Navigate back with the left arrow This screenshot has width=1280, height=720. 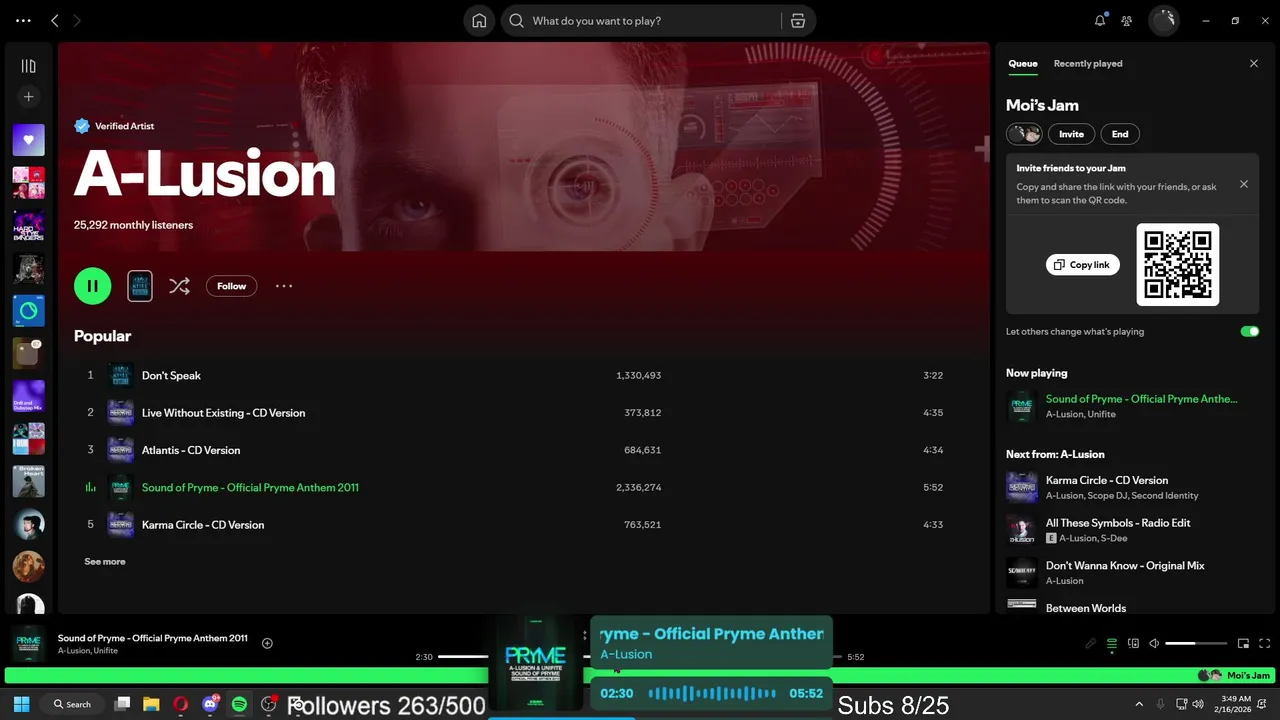click(x=55, y=21)
